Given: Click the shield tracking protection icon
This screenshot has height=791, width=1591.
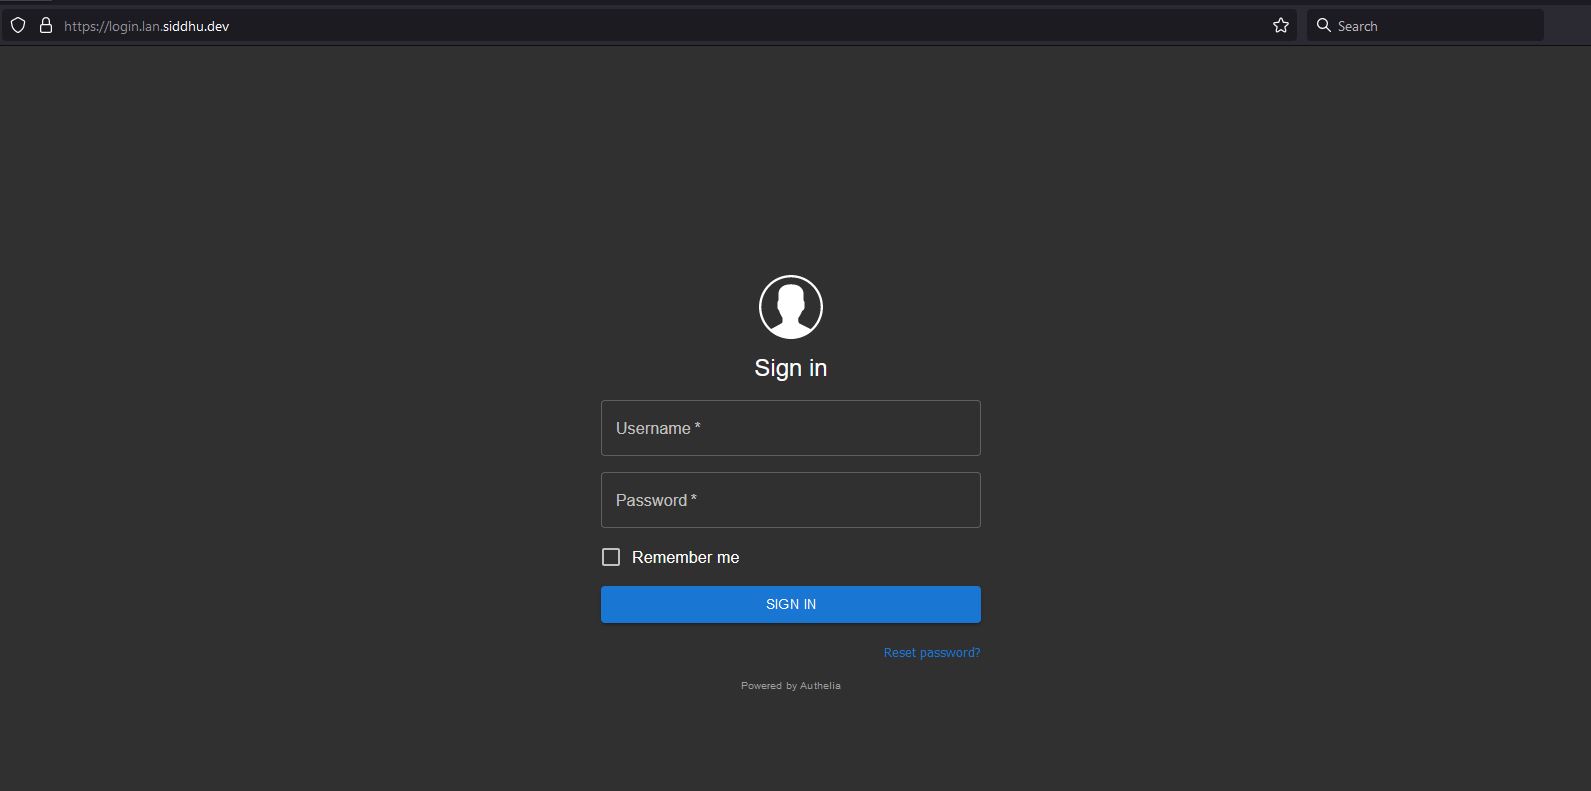Looking at the screenshot, I should 18,26.
